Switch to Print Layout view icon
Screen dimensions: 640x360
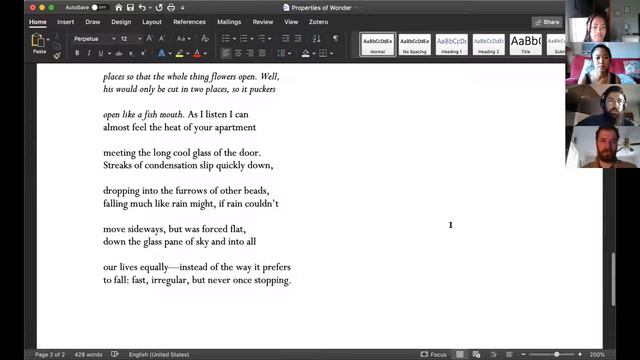pyautogui.click(x=460, y=354)
